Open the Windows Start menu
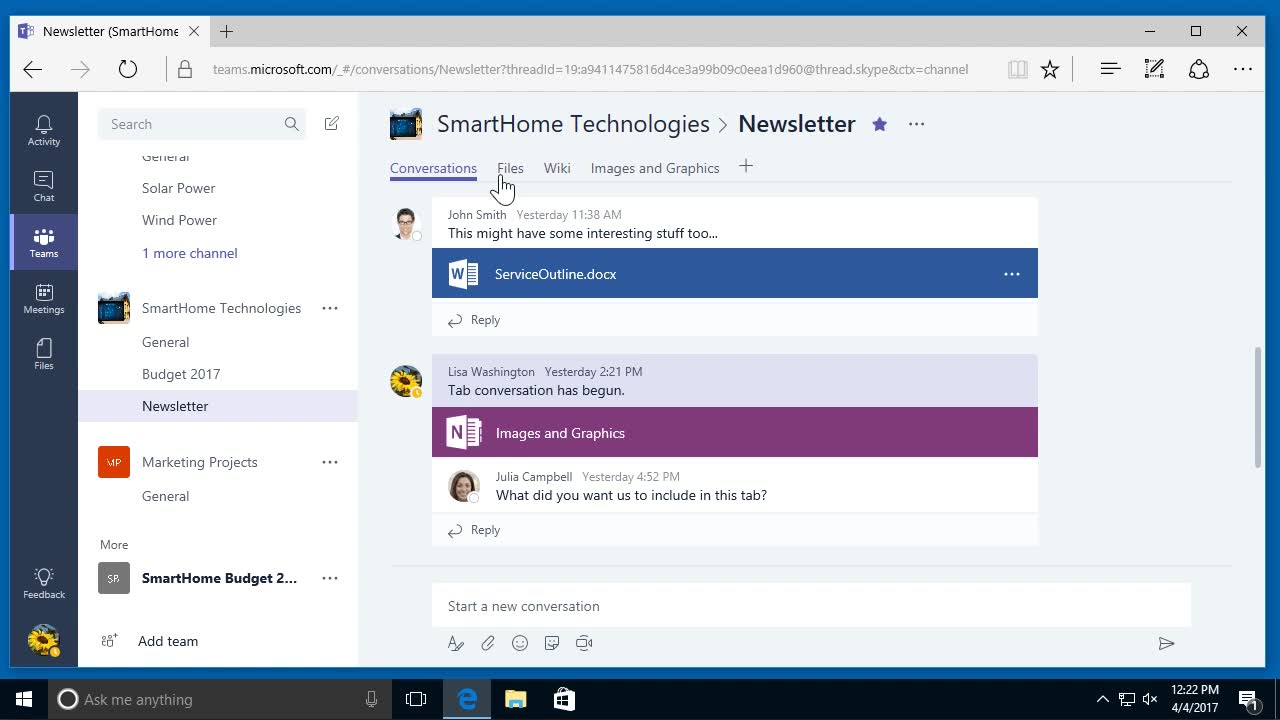Image resolution: width=1280 pixels, height=720 pixels. tap(24, 699)
